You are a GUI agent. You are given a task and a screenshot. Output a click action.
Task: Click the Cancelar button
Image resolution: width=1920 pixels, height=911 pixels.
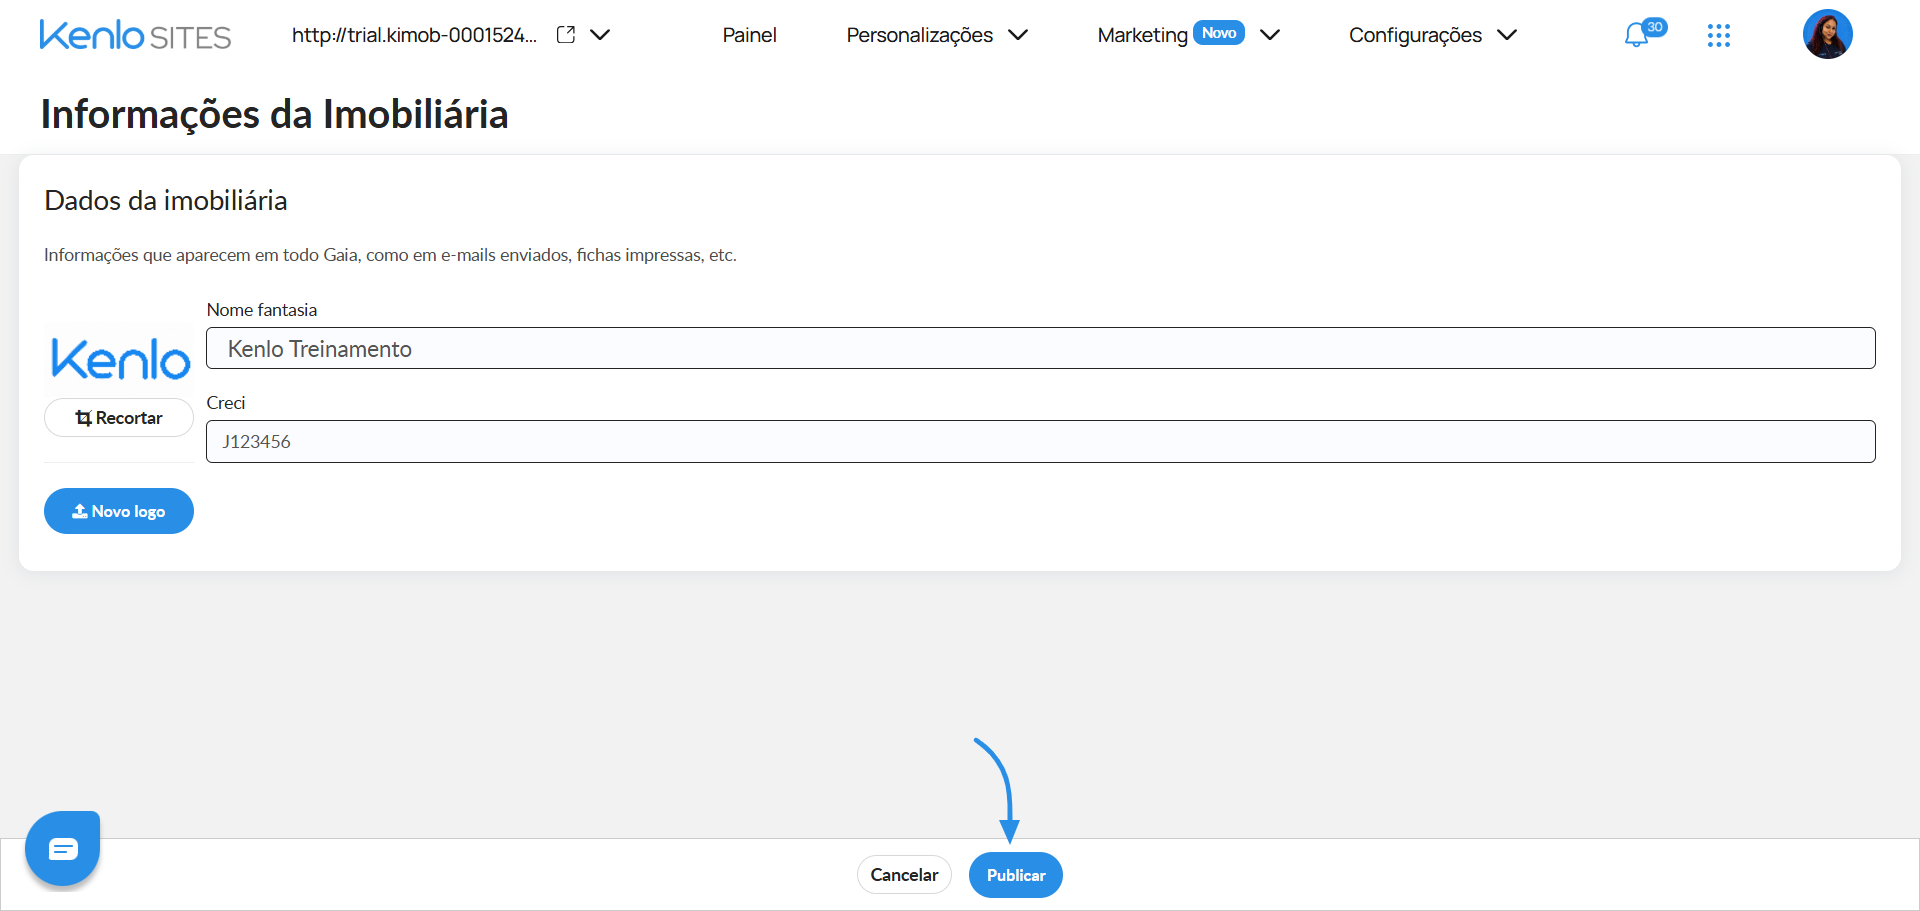(904, 875)
